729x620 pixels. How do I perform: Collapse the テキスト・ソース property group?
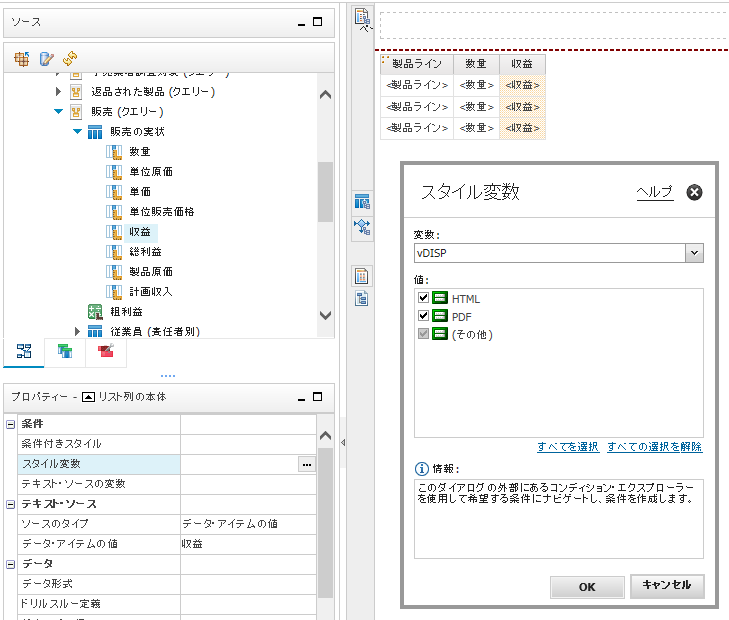pyautogui.click(x=10, y=504)
